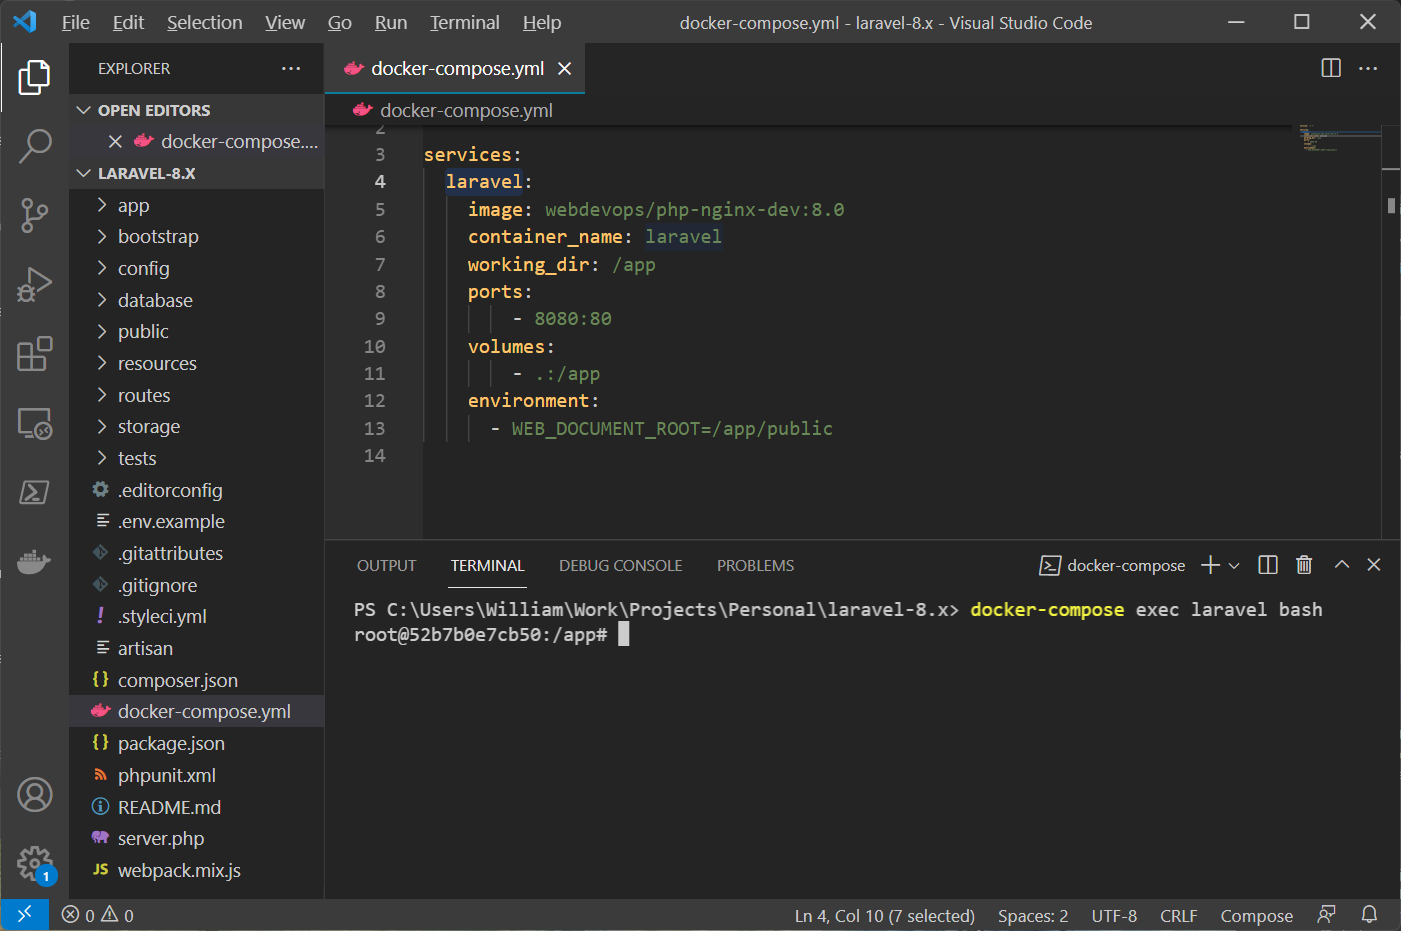
Task: Click the remote window status indicator
Action: (24, 915)
